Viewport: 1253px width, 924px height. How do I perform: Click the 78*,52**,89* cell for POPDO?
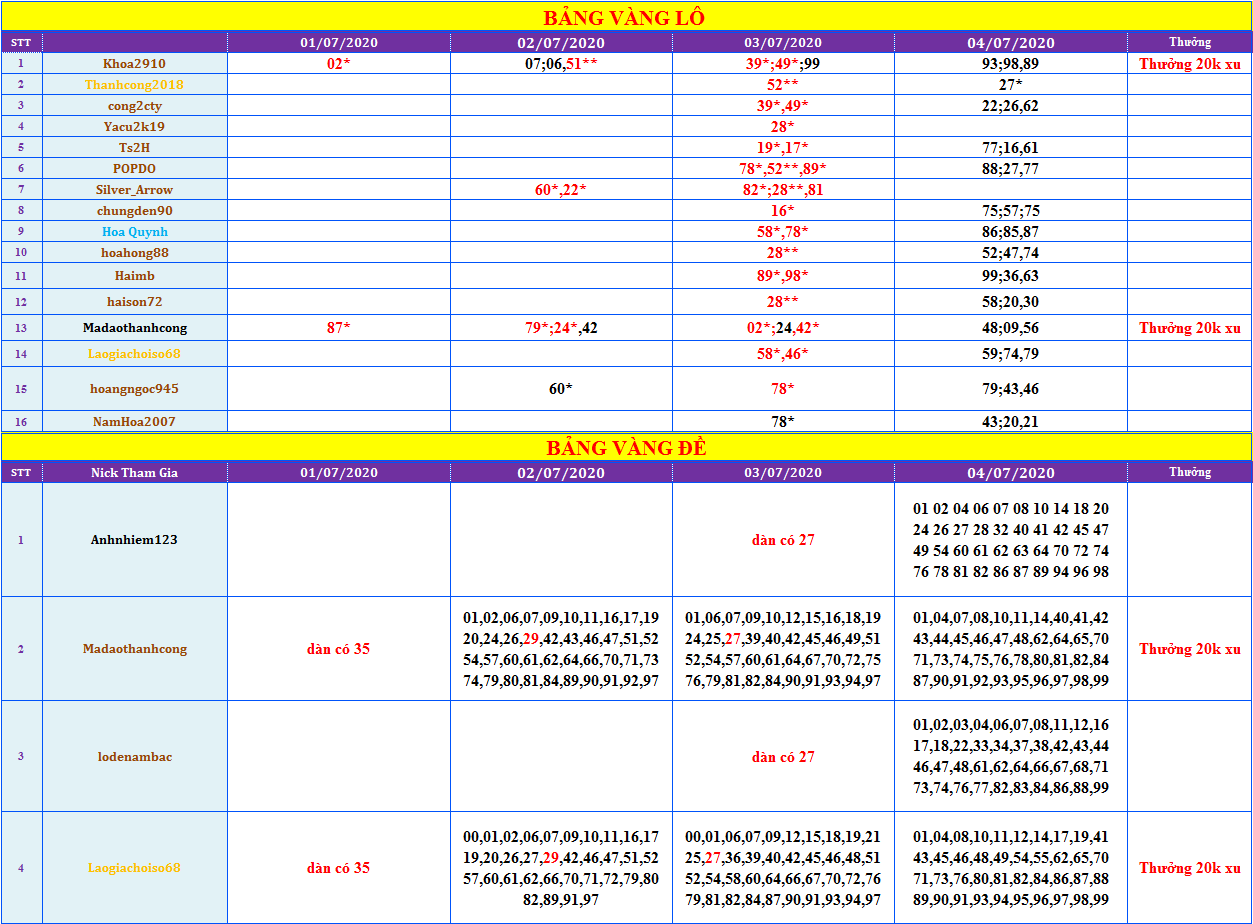(x=783, y=169)
